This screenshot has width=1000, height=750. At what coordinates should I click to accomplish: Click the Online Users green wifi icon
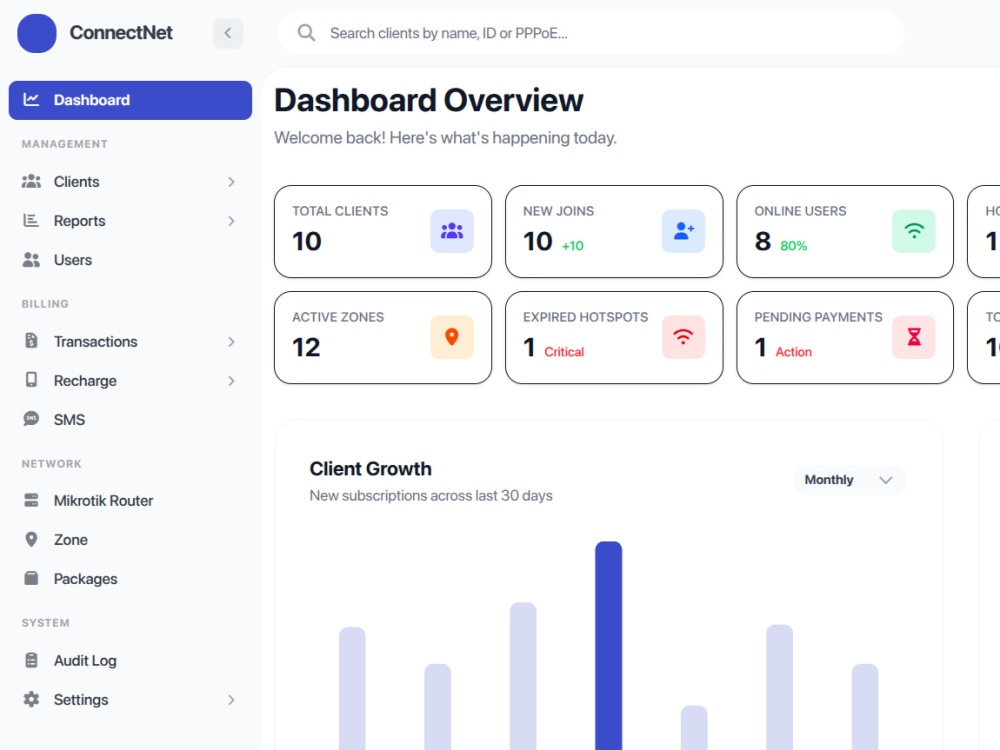pyautogui.click(x=914, y=231)
